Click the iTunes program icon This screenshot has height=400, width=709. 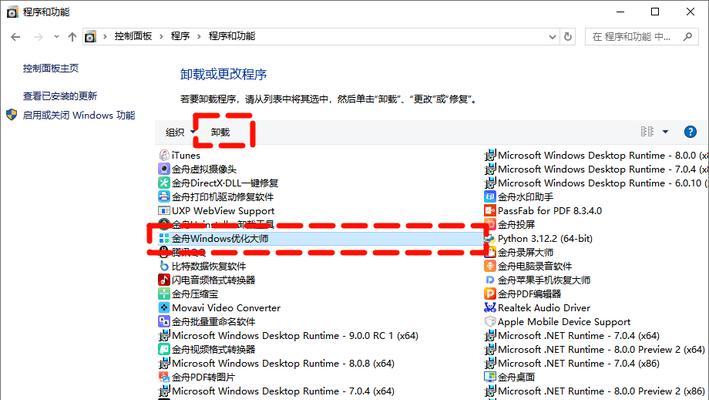tap(164, 155)
